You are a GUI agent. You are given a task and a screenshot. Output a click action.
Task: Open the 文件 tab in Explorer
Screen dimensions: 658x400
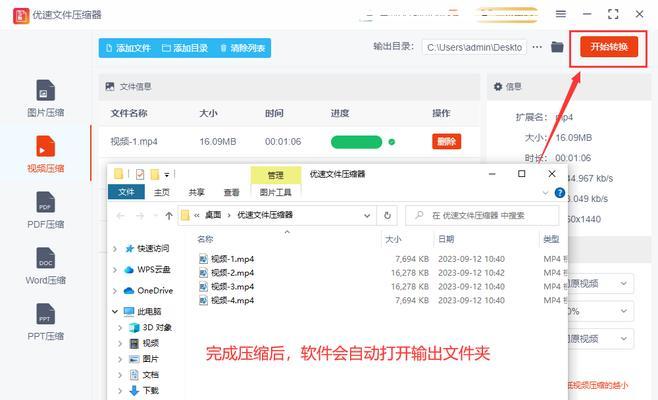click(x=126, y=192)
